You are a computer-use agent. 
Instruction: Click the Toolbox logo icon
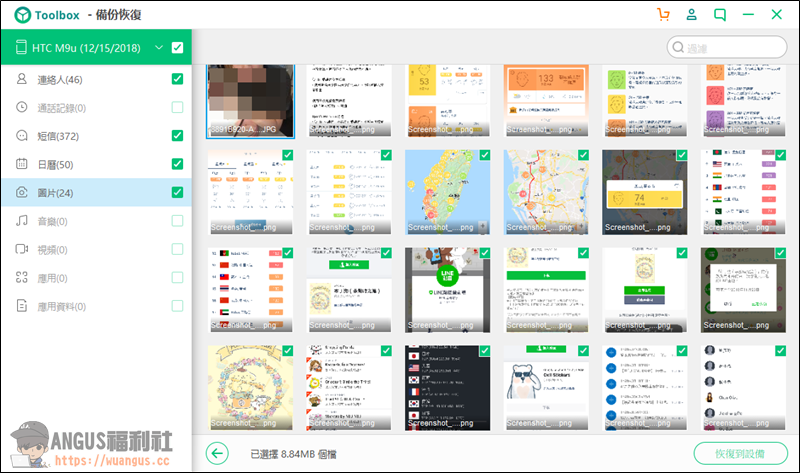tap(22, 15)
